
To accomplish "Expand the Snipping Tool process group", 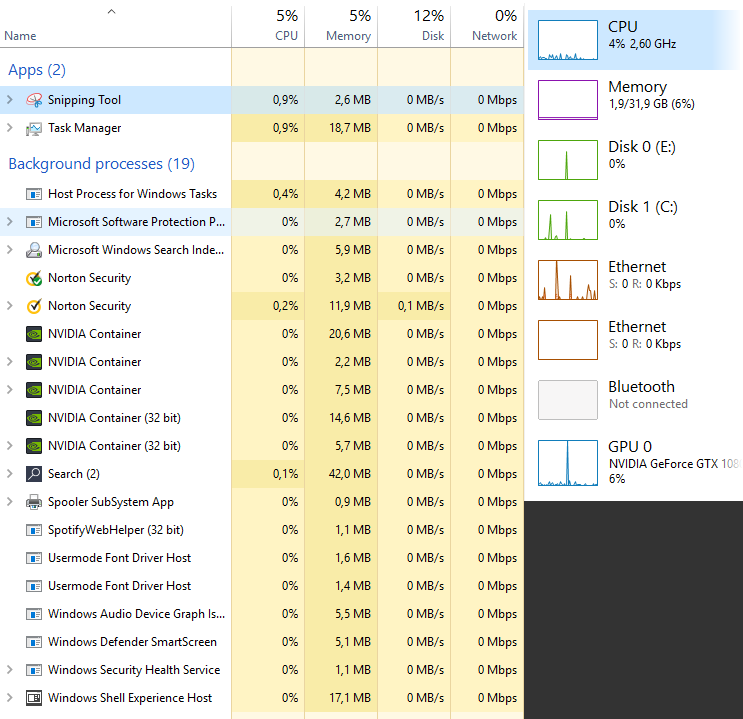I will (10, 100).
